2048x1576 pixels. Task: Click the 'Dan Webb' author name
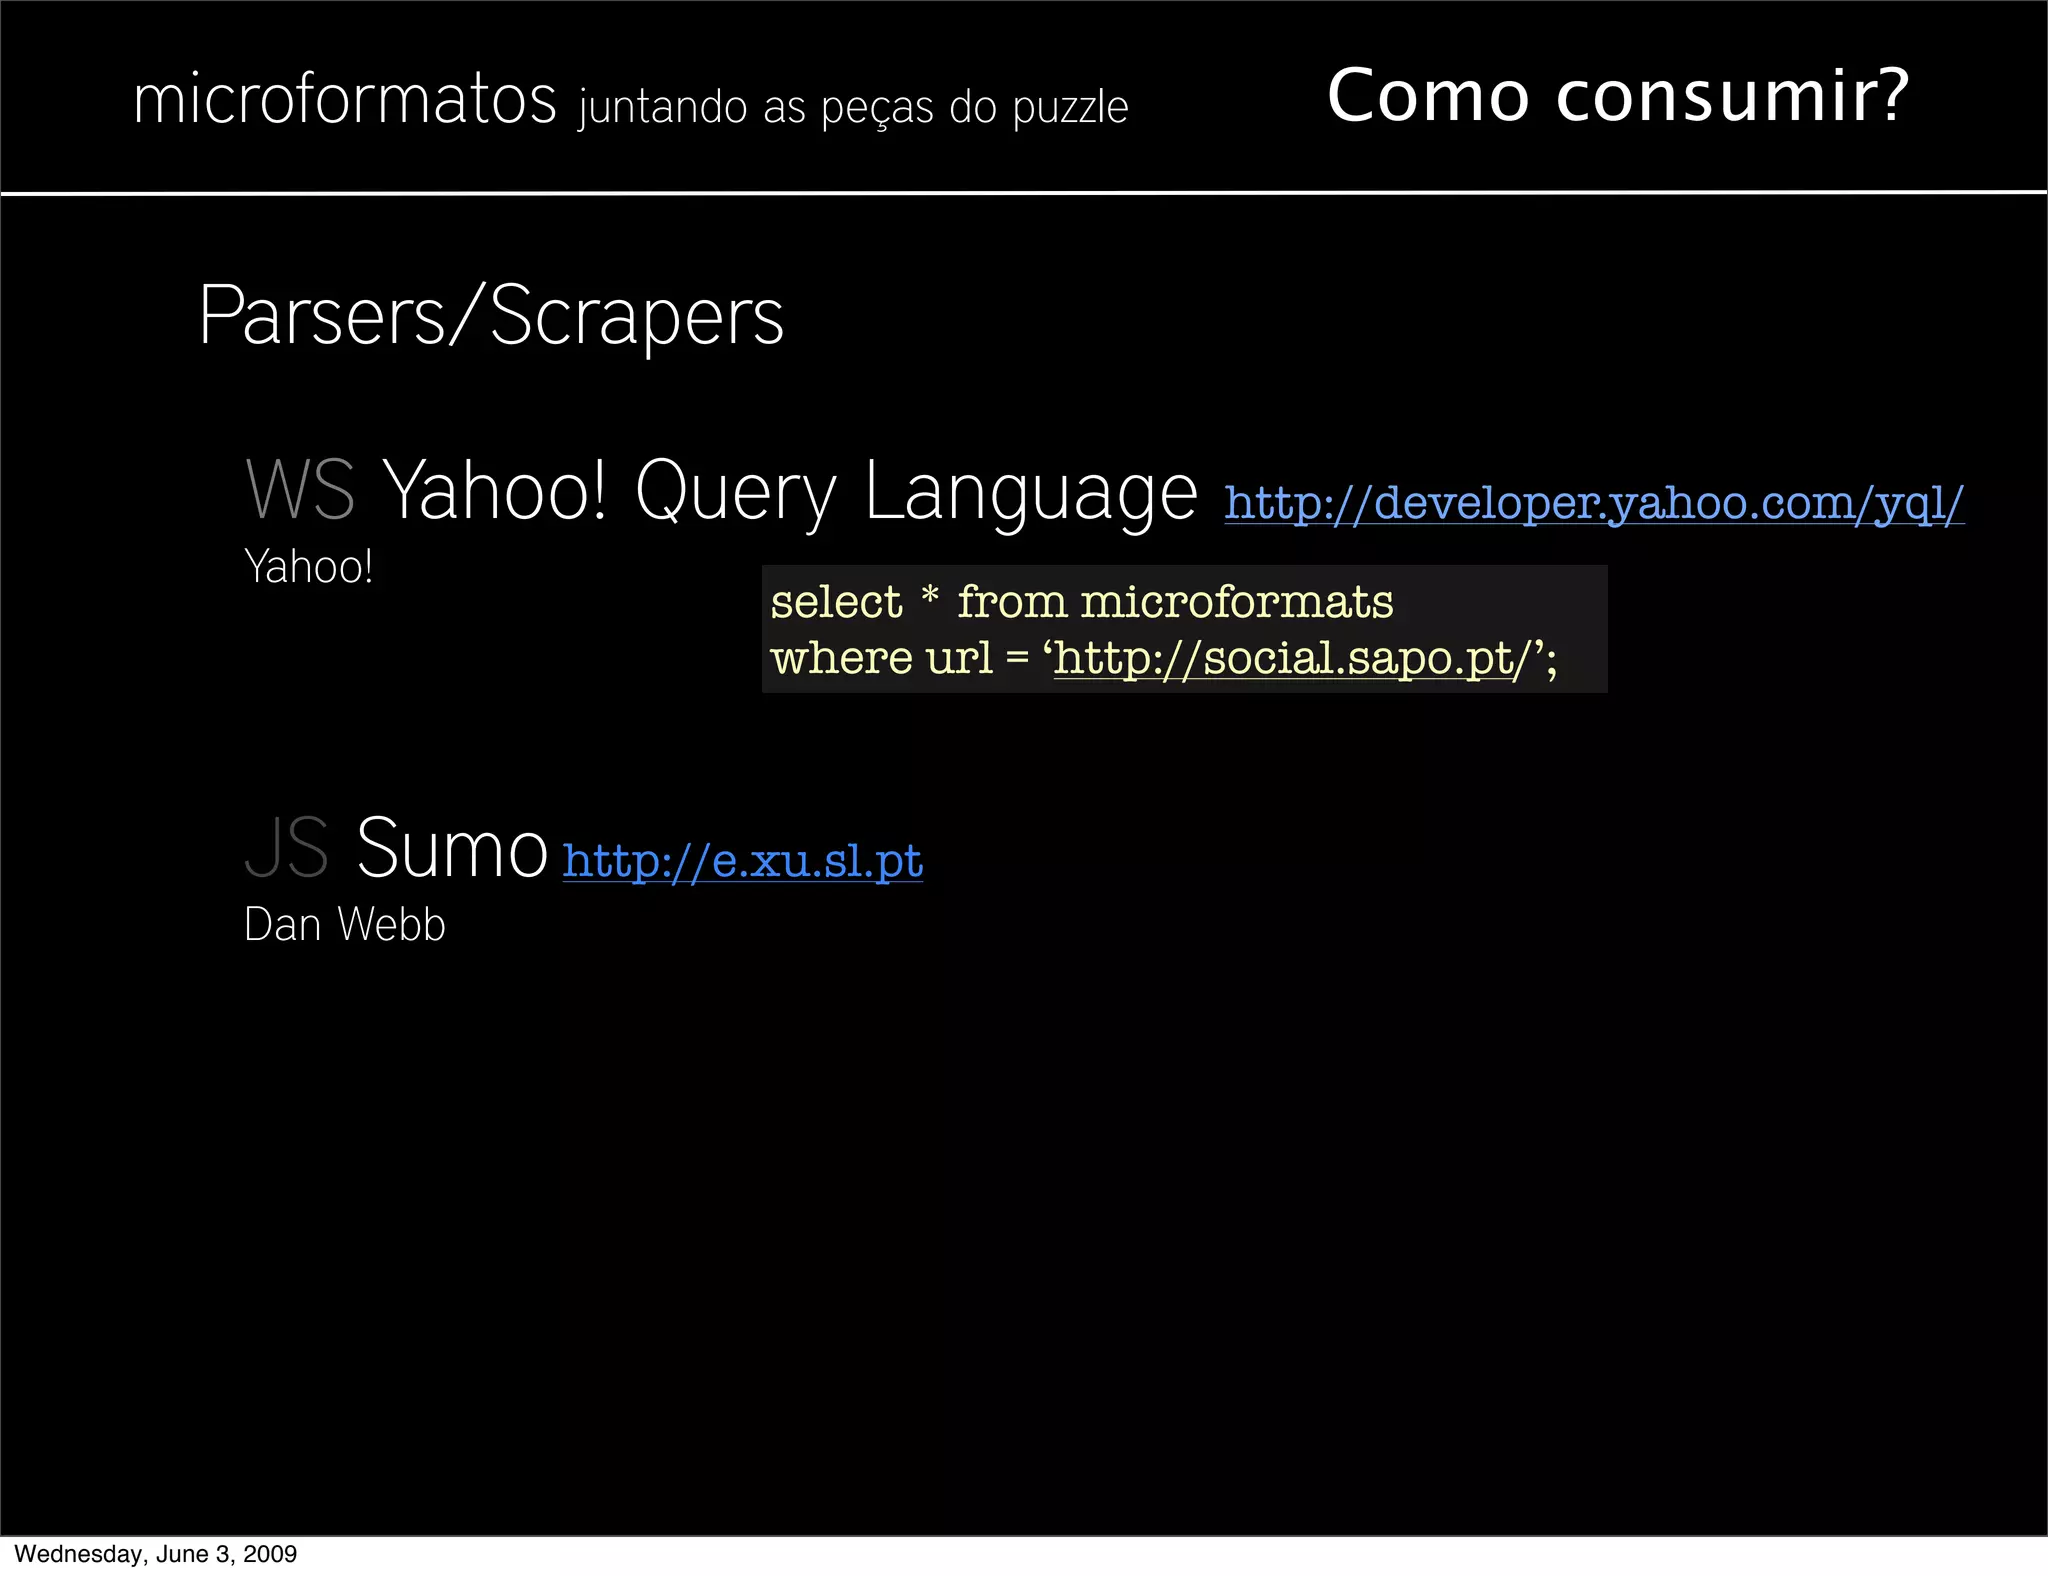344,924
